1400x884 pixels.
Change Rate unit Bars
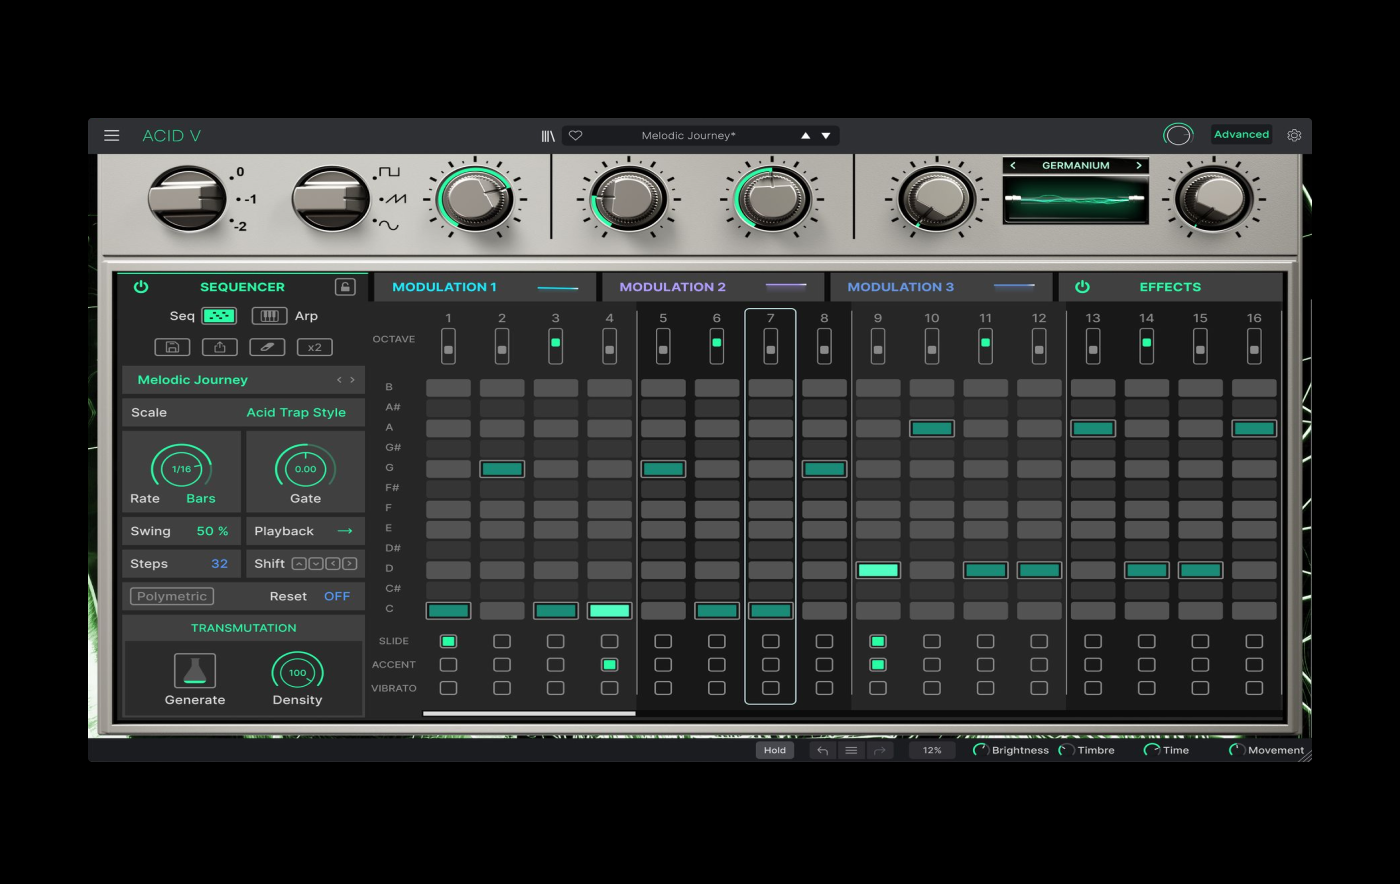click(x=201, y=498)
